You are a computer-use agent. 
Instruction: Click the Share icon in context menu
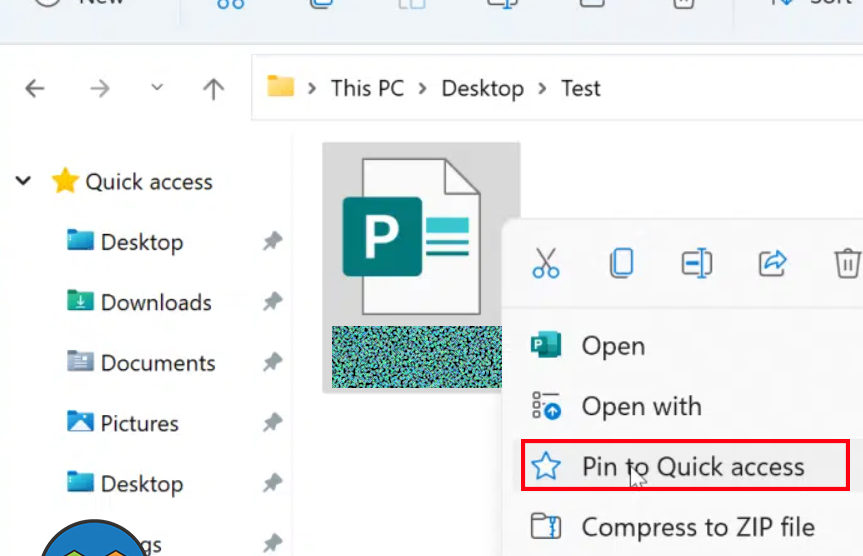[x=772, y=263]
